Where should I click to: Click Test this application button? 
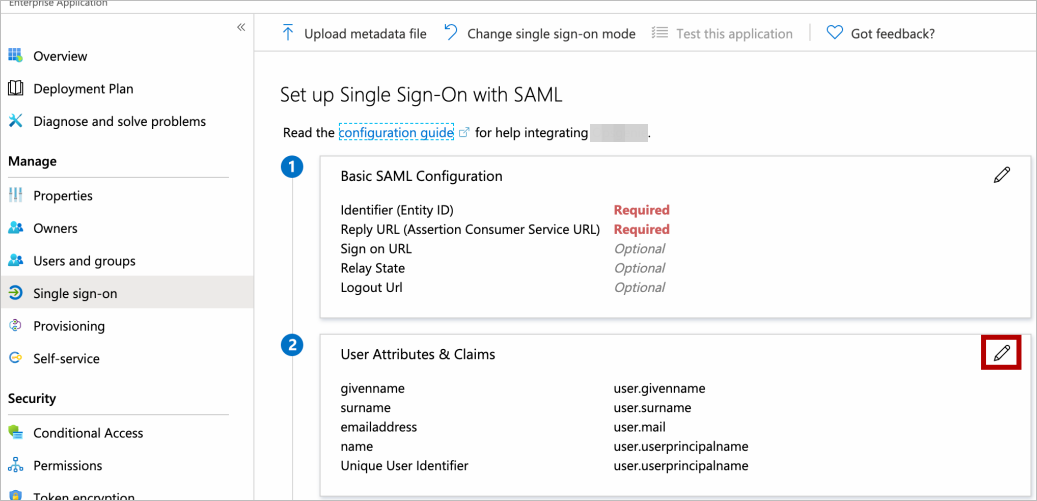[722, 34]
